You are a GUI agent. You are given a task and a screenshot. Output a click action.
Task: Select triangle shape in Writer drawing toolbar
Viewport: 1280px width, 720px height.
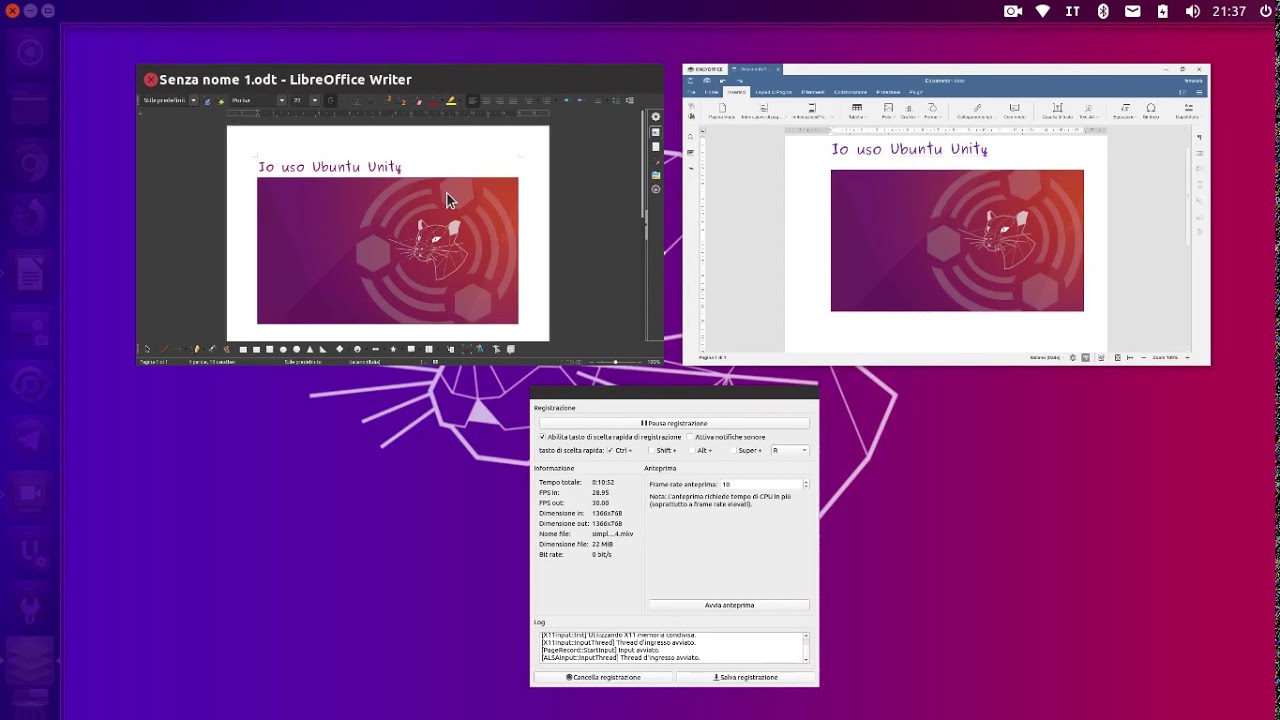click(310, 349)
